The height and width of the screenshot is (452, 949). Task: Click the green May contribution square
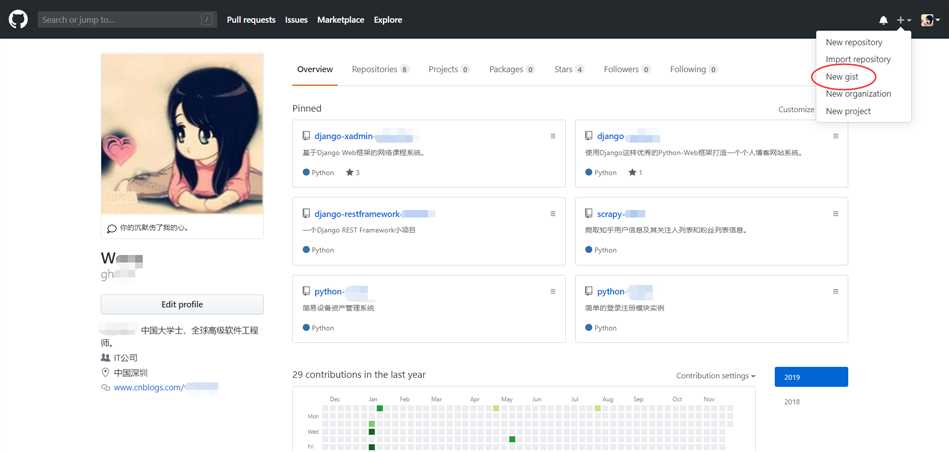[512, 439]
